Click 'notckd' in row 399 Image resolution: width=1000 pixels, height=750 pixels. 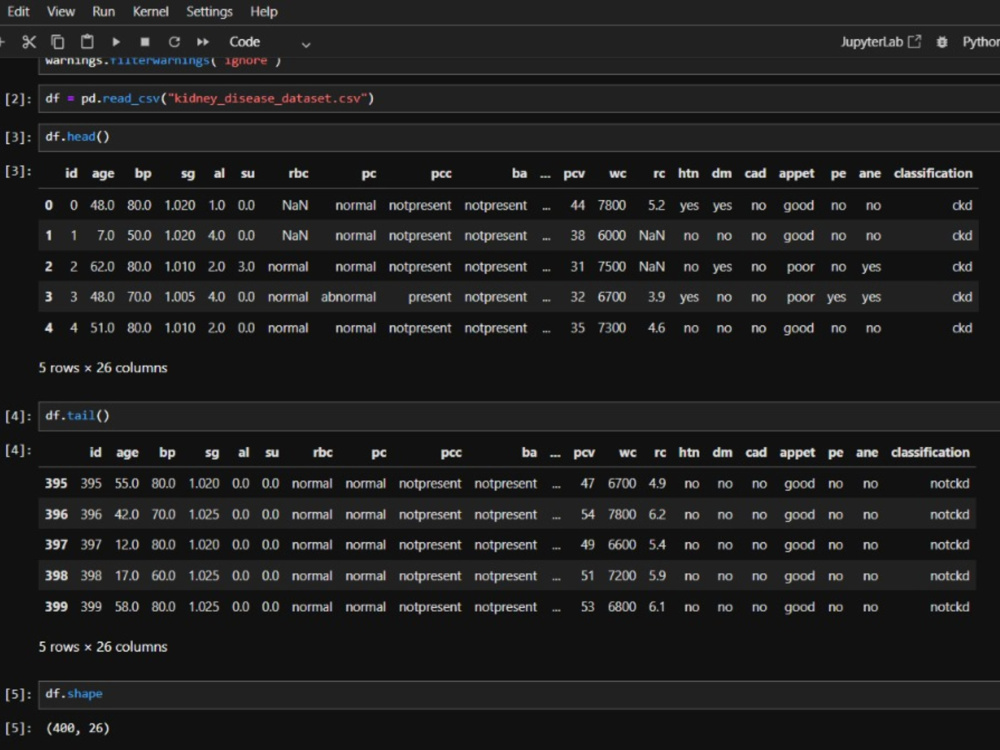tap(950, 607)
